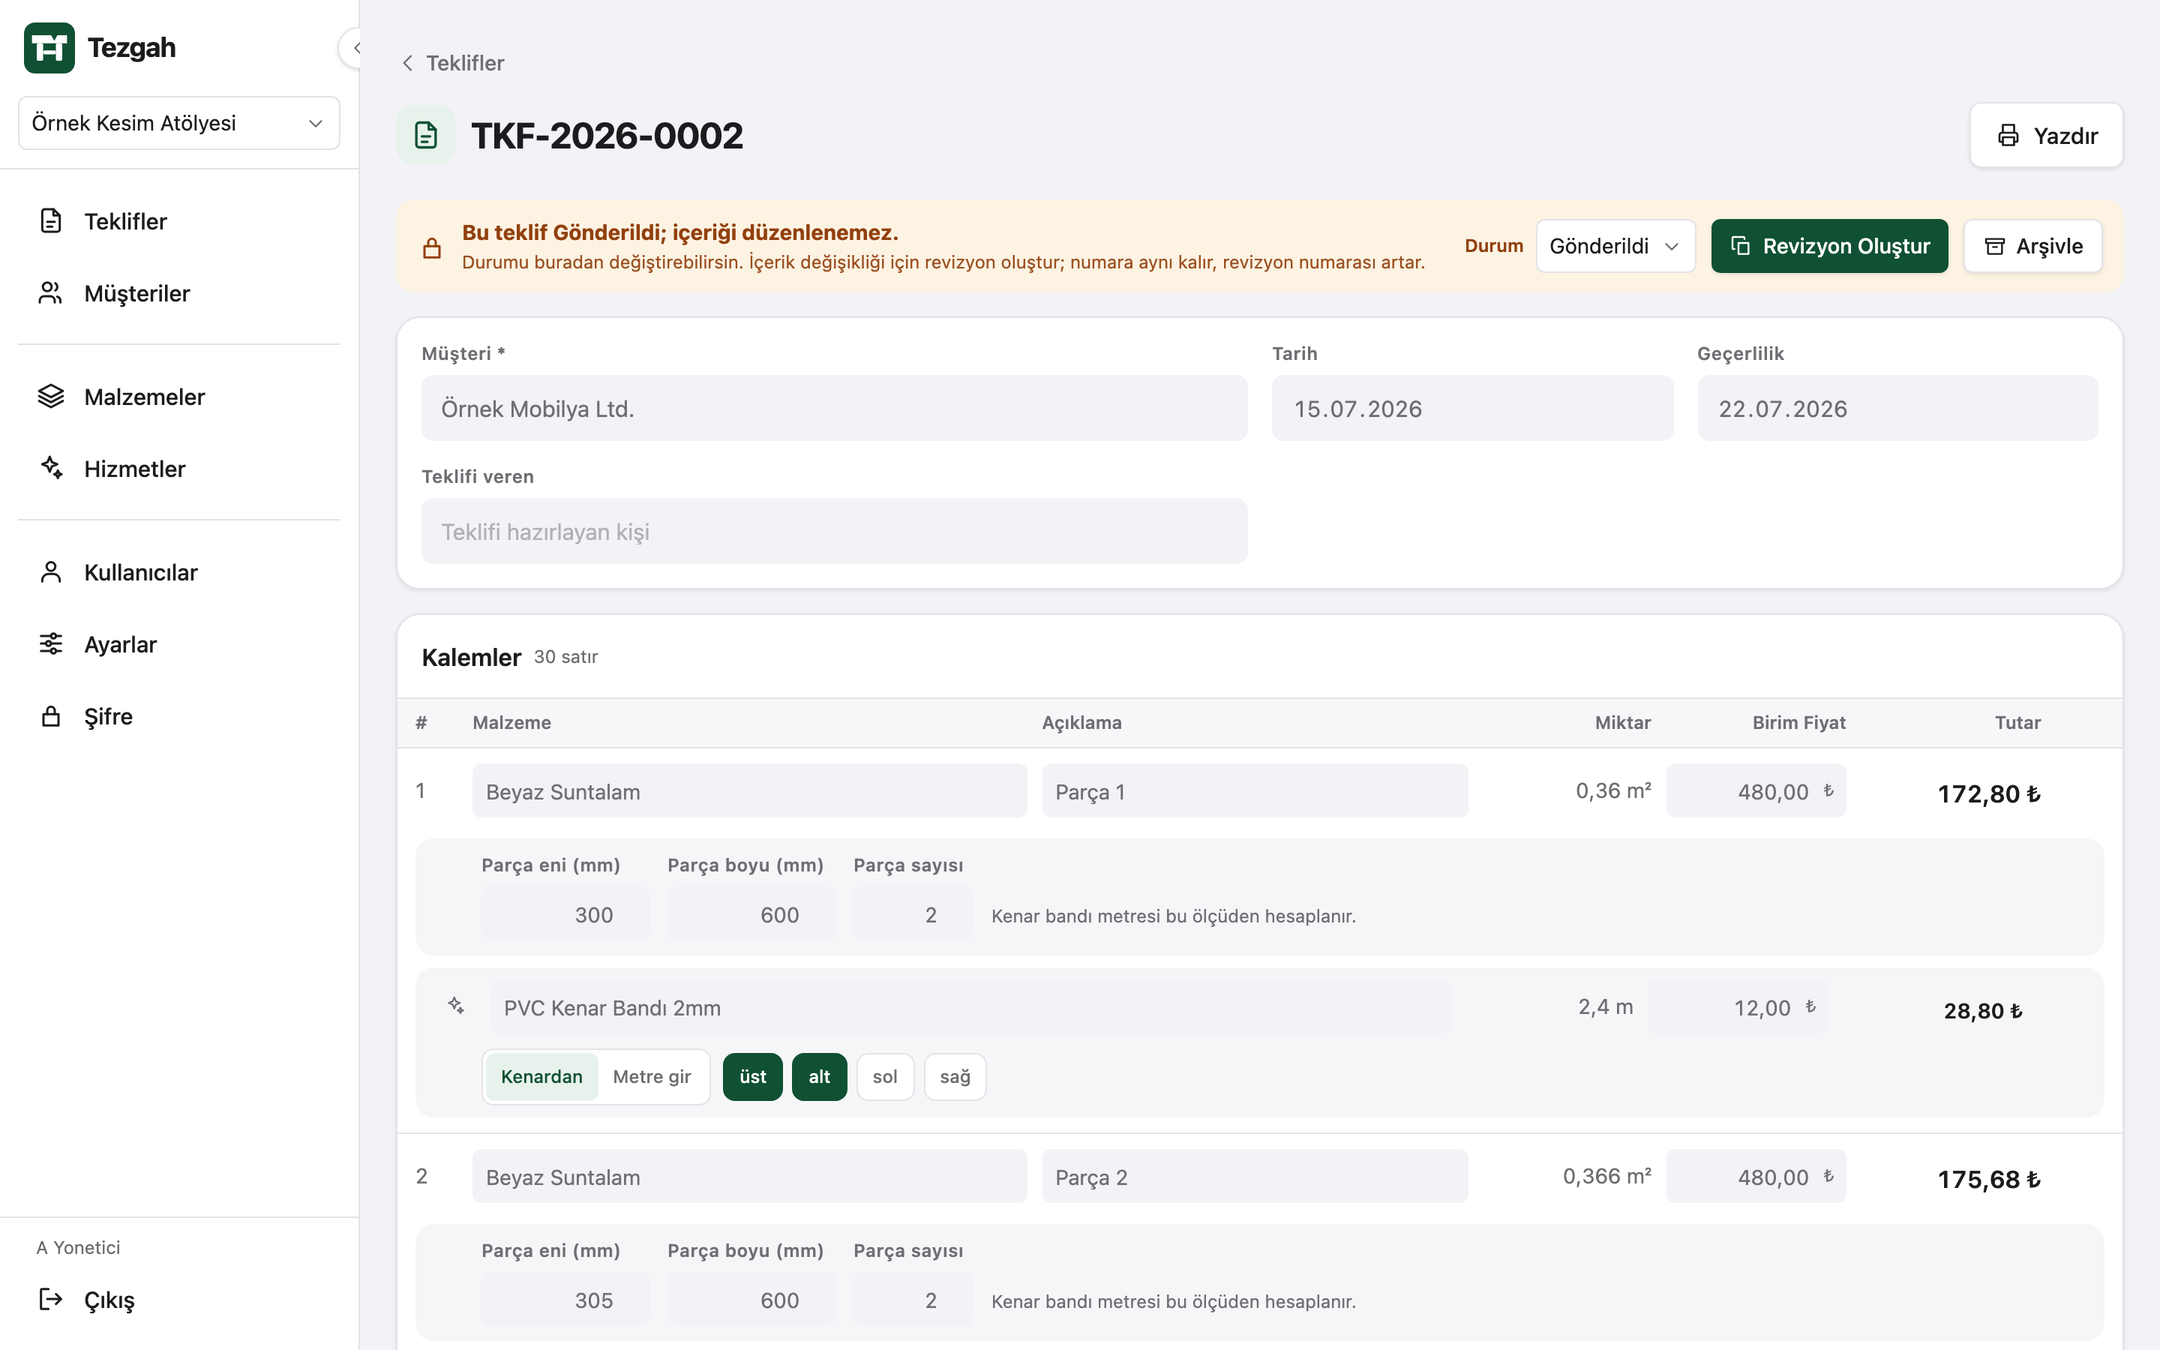Toggle the sağ edge button

(x=955, y=1077)
